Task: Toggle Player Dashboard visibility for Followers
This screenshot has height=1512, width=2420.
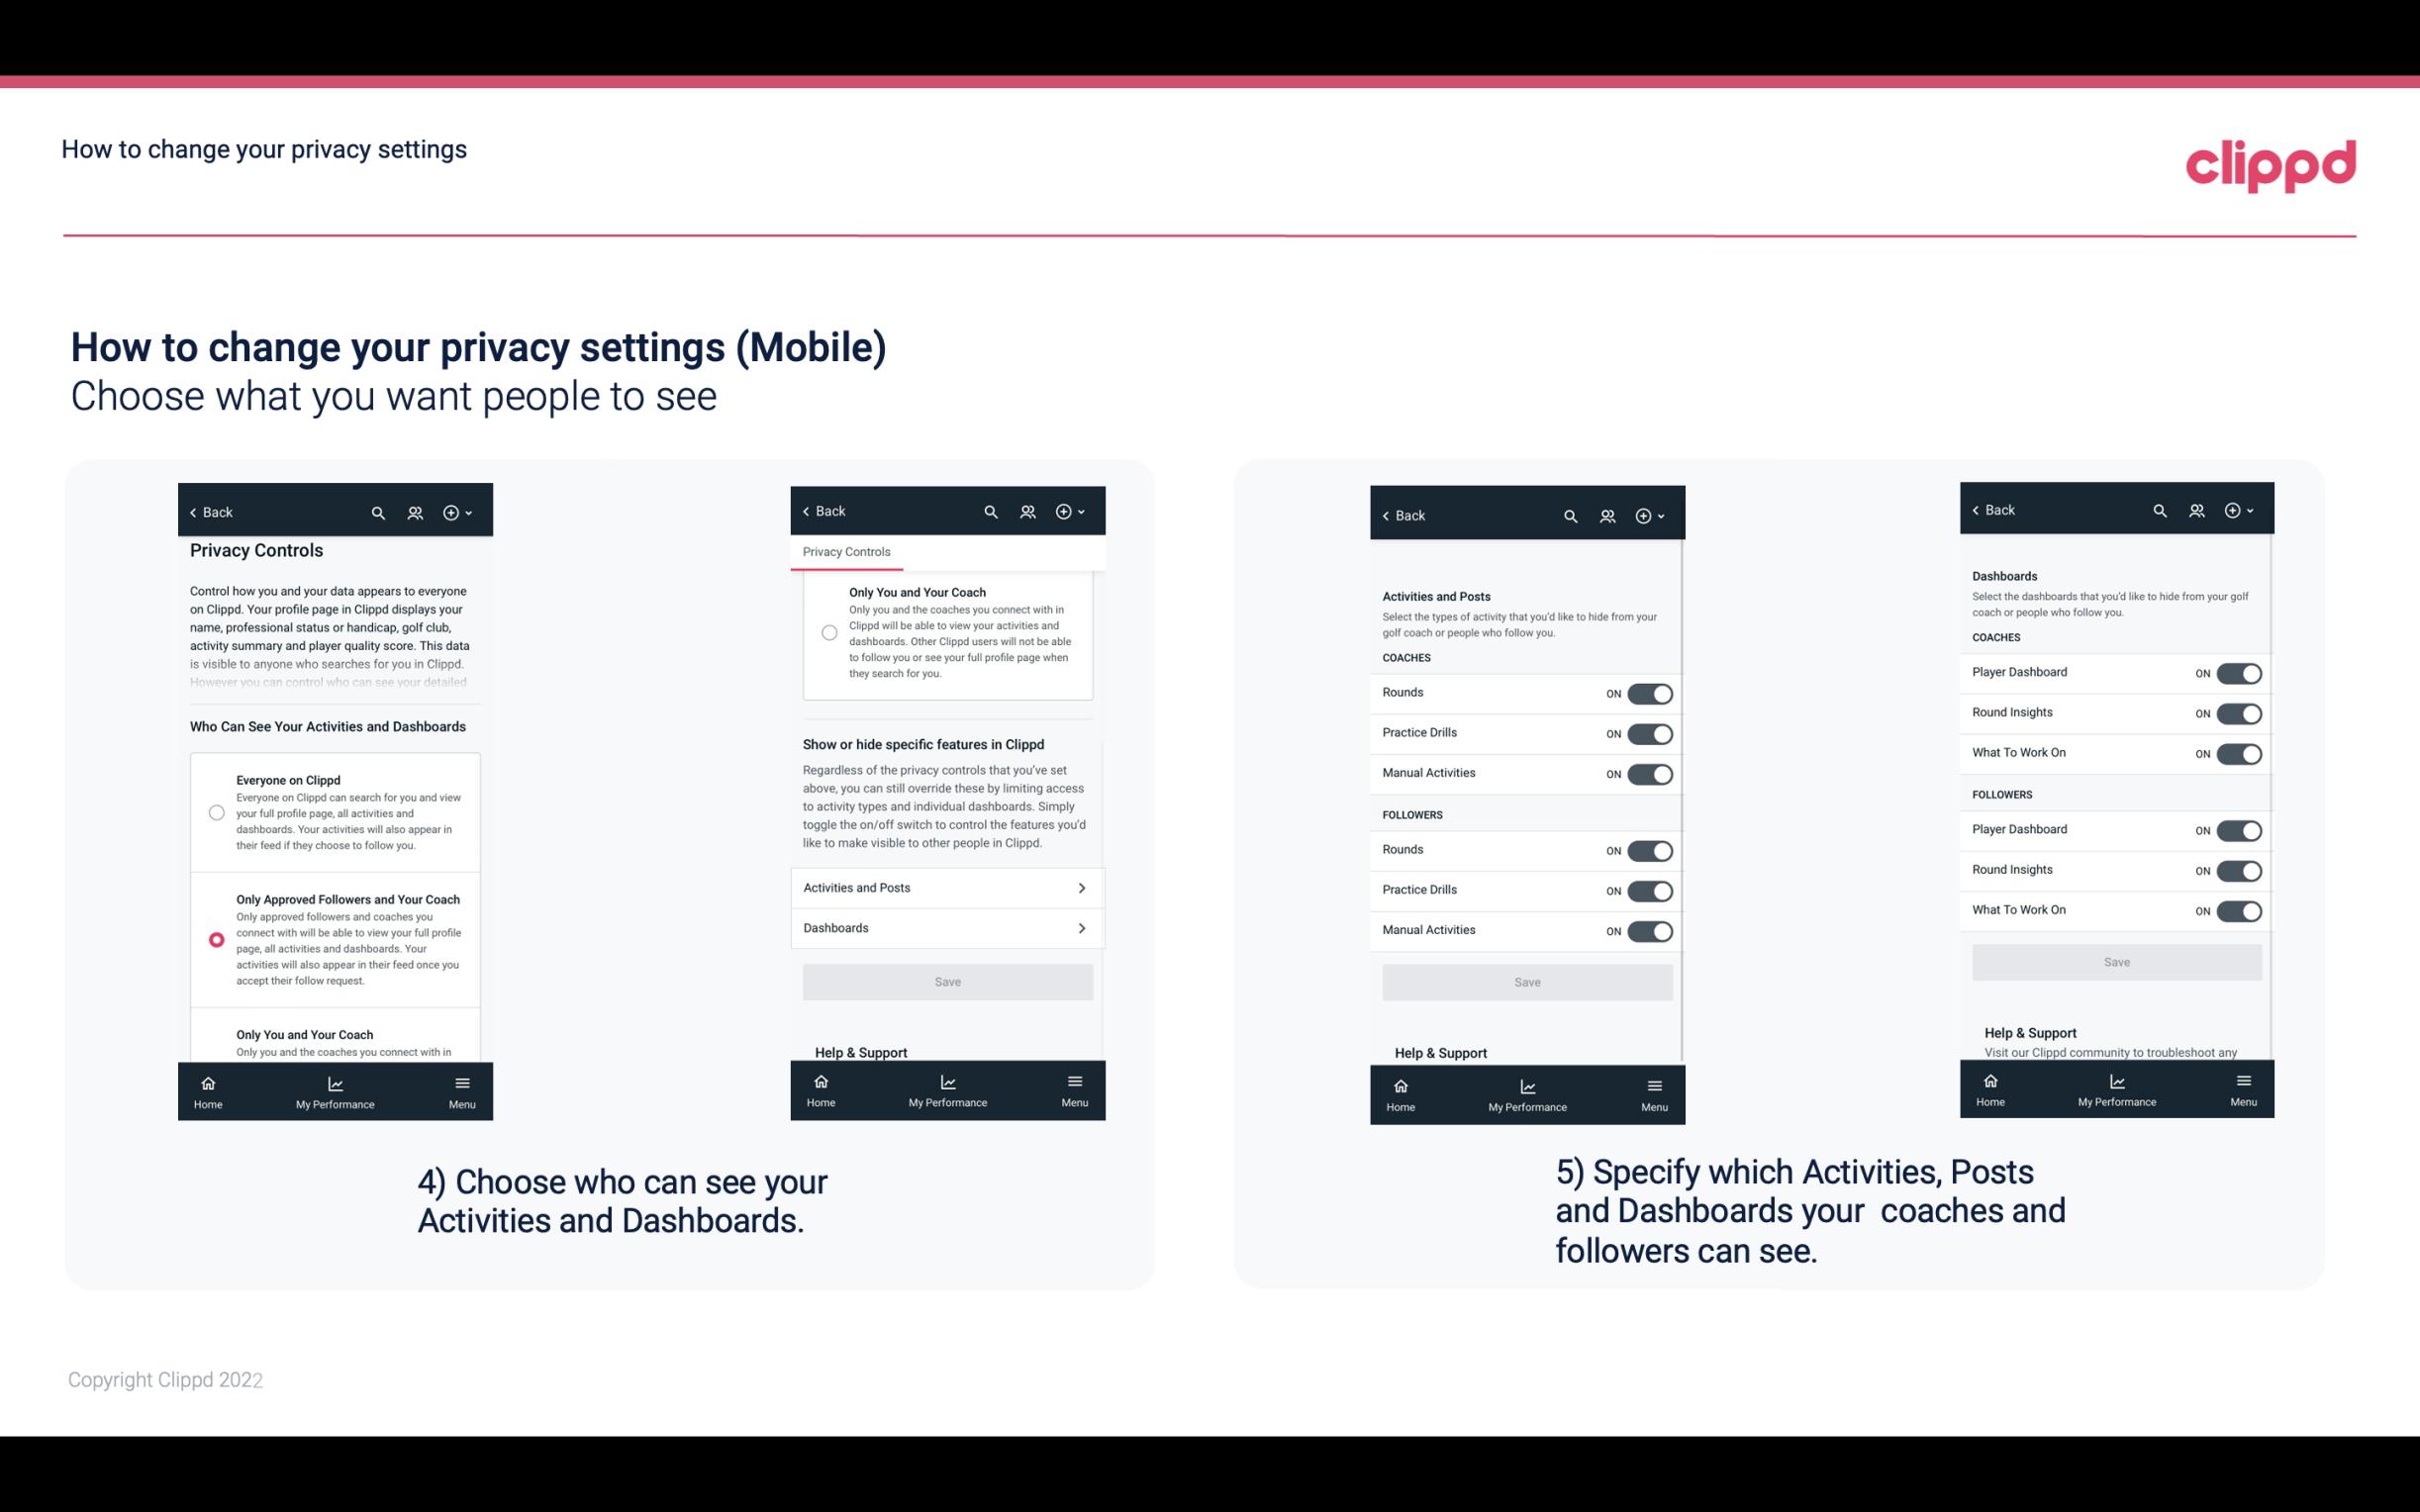Action: 2239,829
